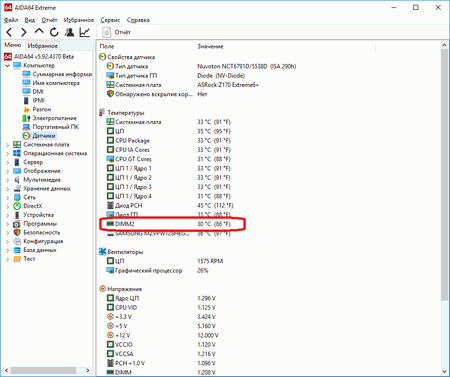Screen dimensions: 450x377
Task: Refresh the sensor readings
Action: (x=54, y=32)
